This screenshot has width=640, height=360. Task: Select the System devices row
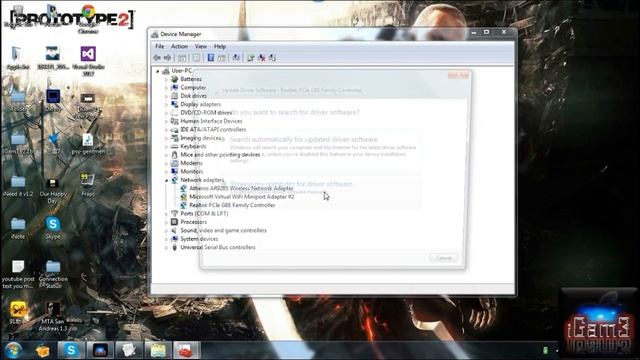[x=194, y=239]
